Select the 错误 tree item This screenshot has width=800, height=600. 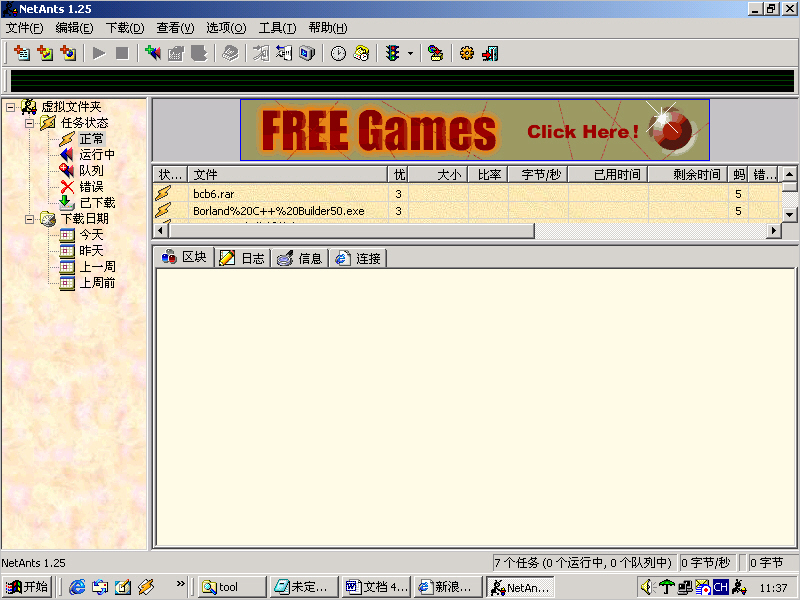[x=91, y=187]
